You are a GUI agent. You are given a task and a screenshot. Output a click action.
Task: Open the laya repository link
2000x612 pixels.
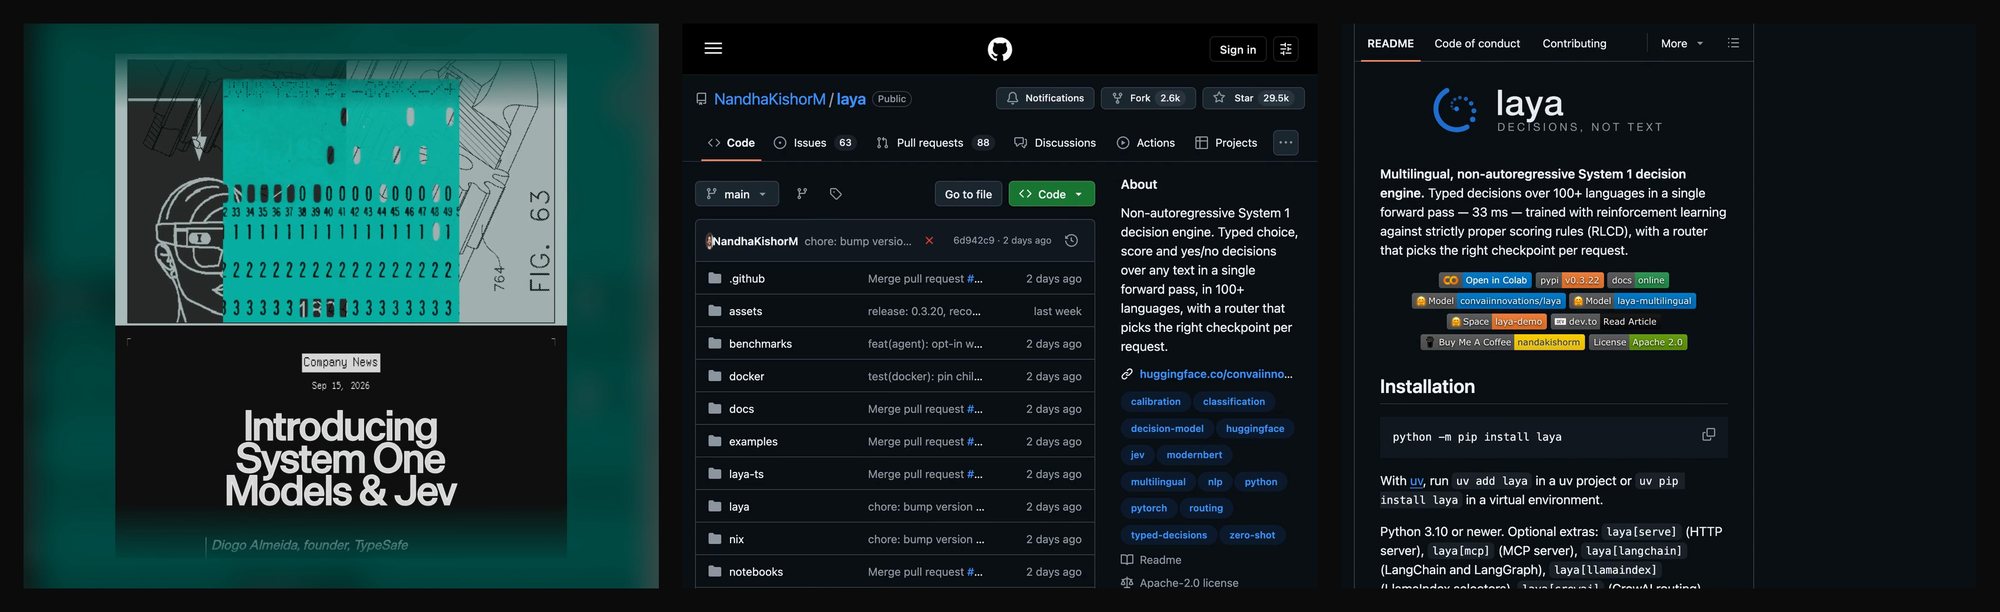coord(851,99)
